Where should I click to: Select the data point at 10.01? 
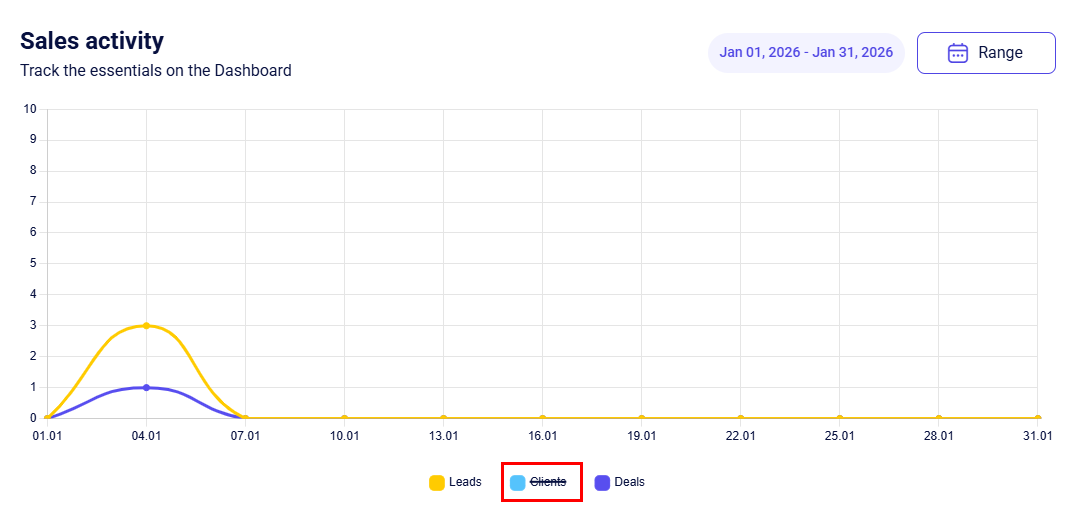coord(344,418)
